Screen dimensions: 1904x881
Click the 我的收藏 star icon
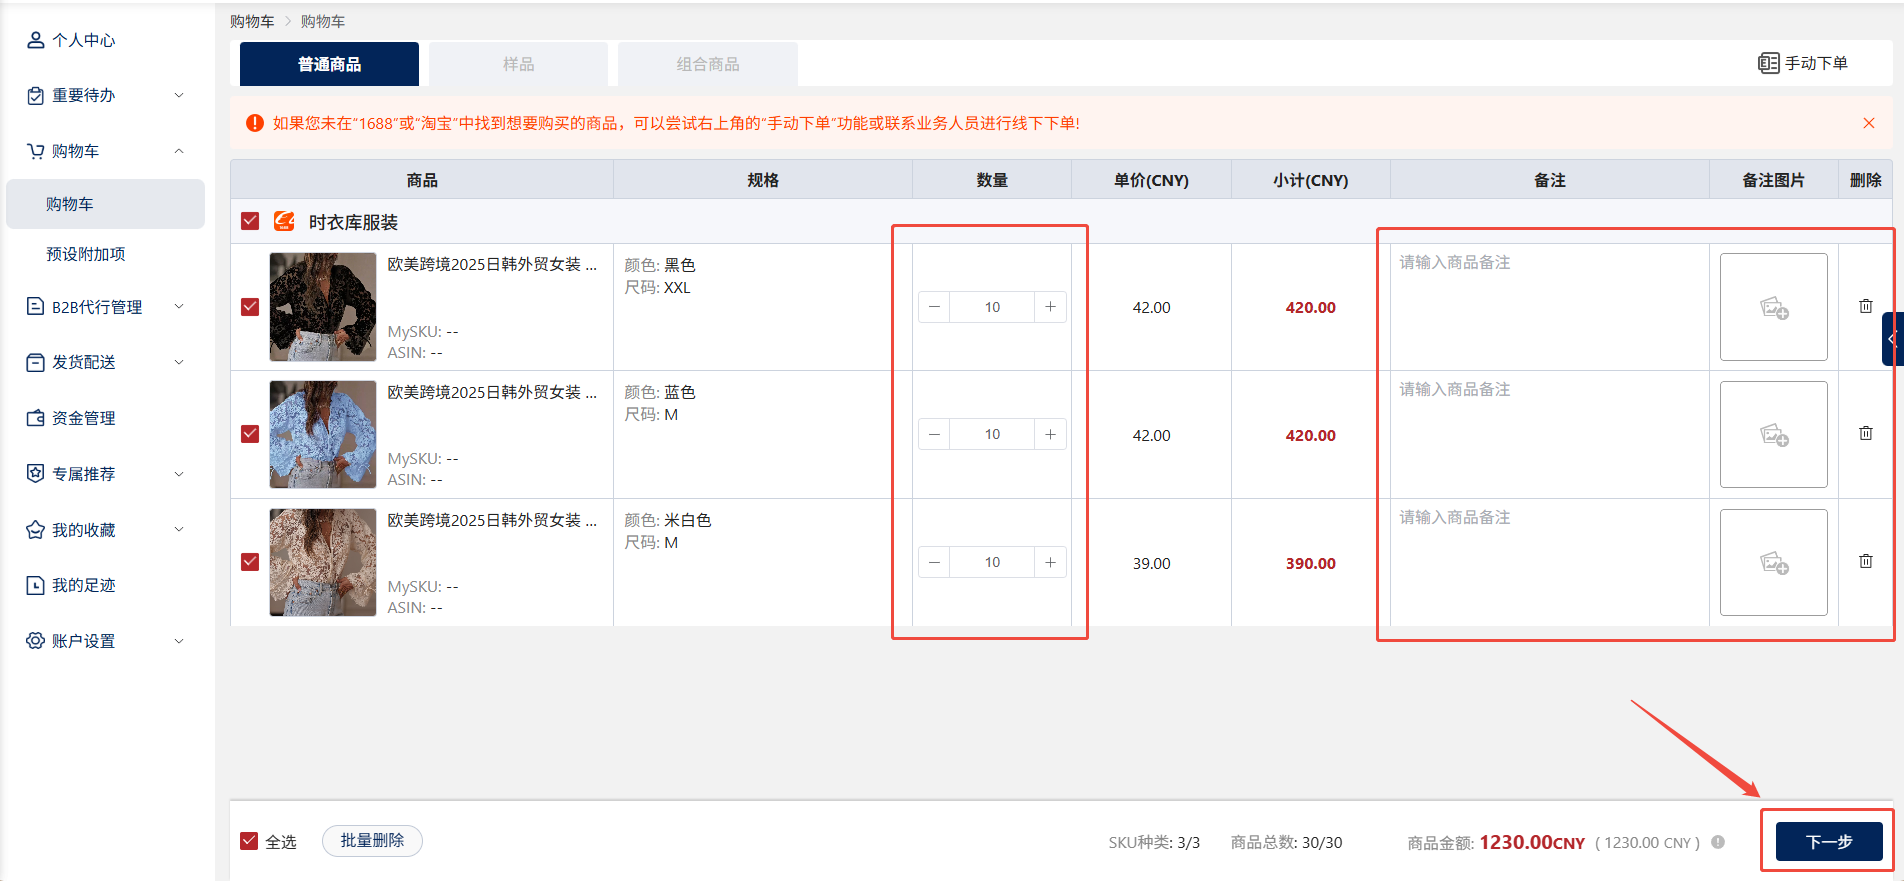[x=35, y=530]
